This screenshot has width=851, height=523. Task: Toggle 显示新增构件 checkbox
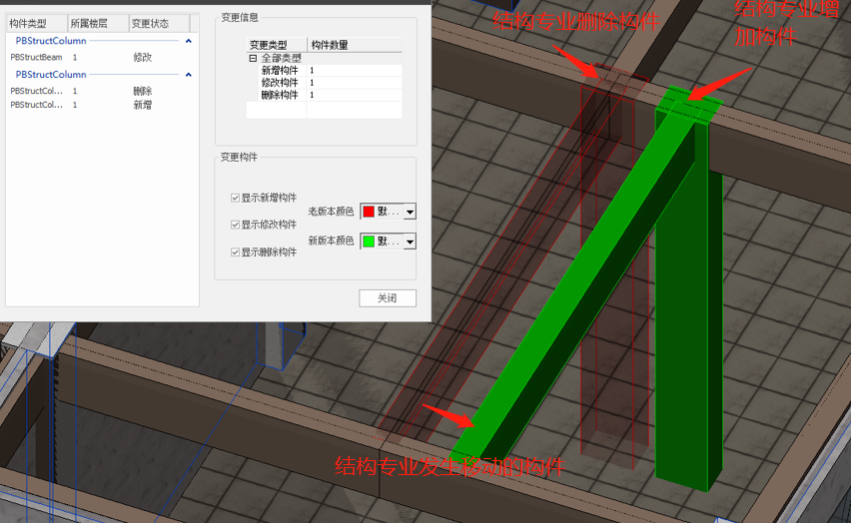point(235,197)
